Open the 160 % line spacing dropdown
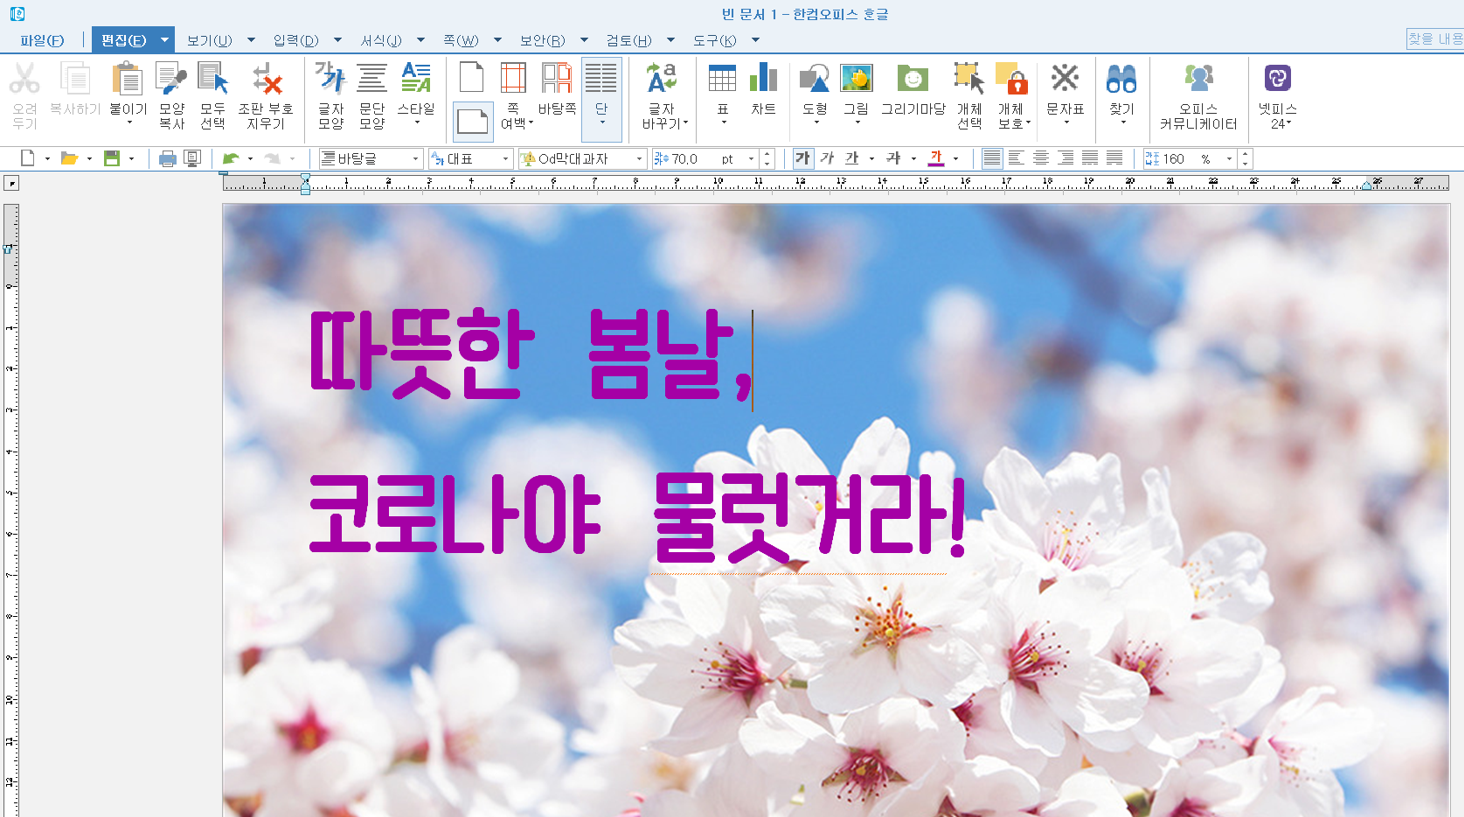This screenshot has width=1464, height=817. pos(1188,158)
